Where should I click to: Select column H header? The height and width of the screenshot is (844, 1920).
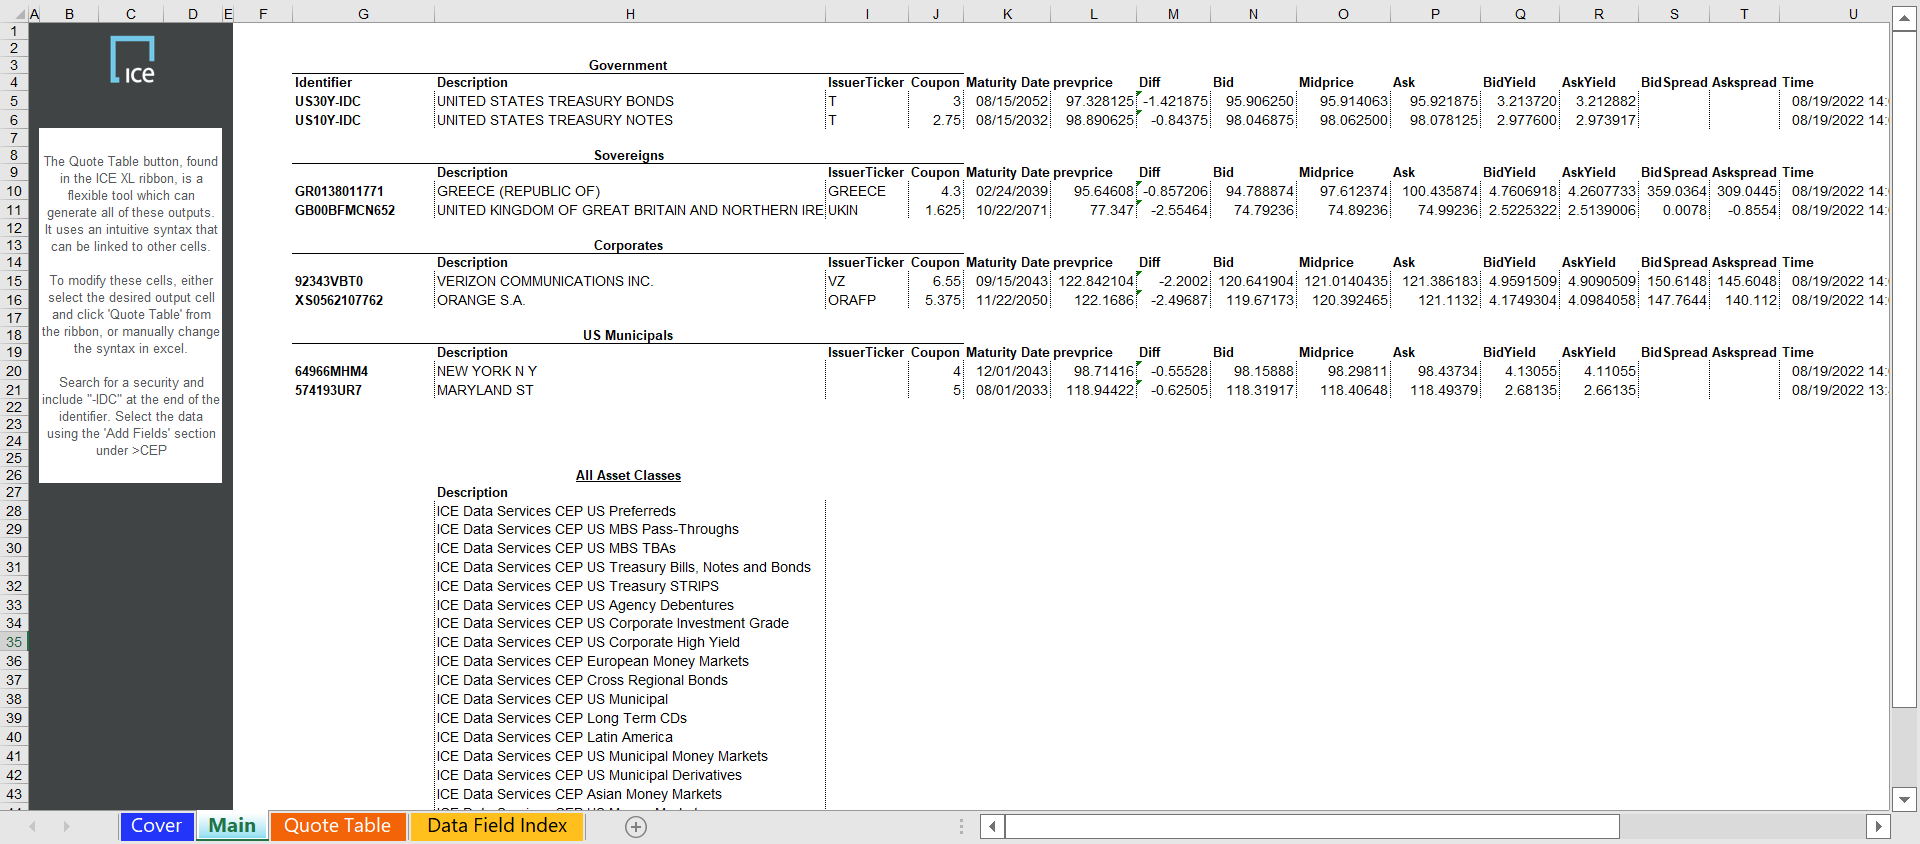[630, 14]
